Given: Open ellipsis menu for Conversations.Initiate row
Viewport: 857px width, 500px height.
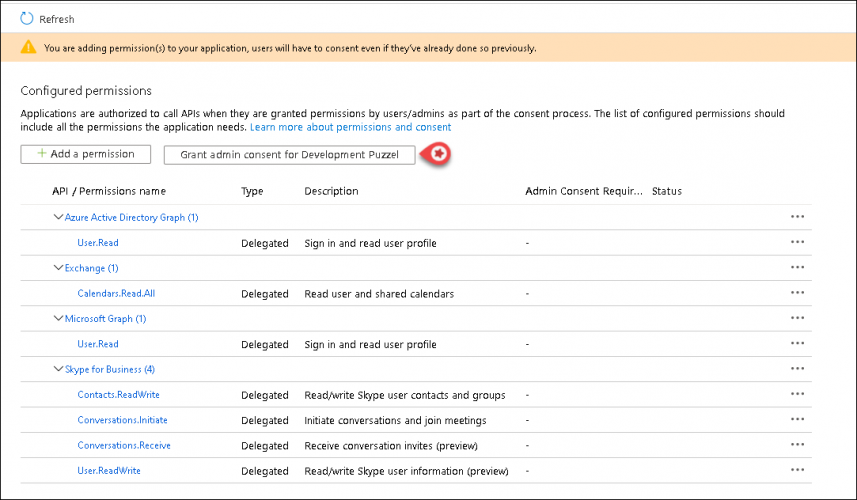Looking at the screenshot, I should (797, 421).
